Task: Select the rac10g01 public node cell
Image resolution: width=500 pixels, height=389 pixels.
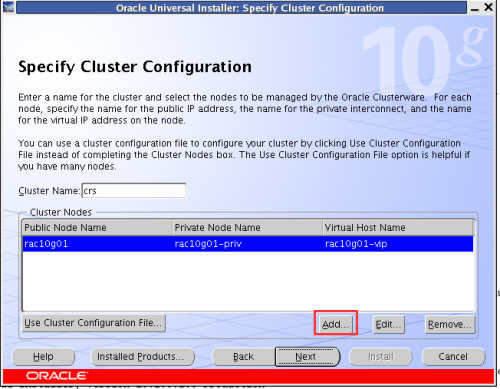Action: [x=97, y=244]
